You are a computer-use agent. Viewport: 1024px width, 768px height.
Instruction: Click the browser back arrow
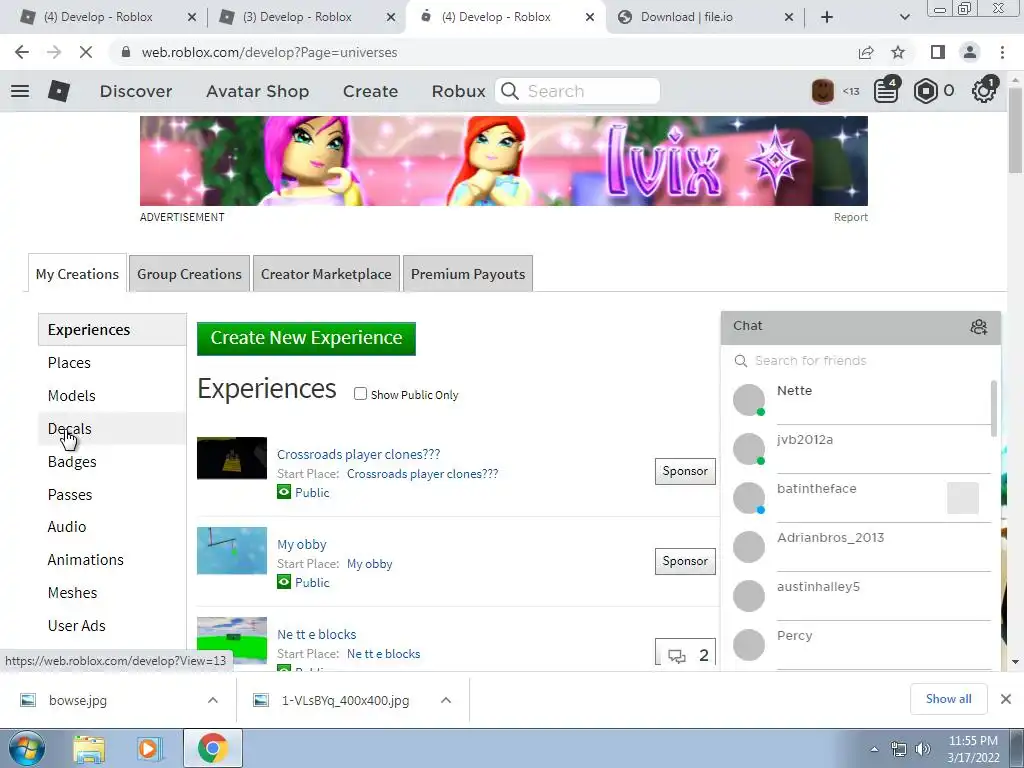22,52
